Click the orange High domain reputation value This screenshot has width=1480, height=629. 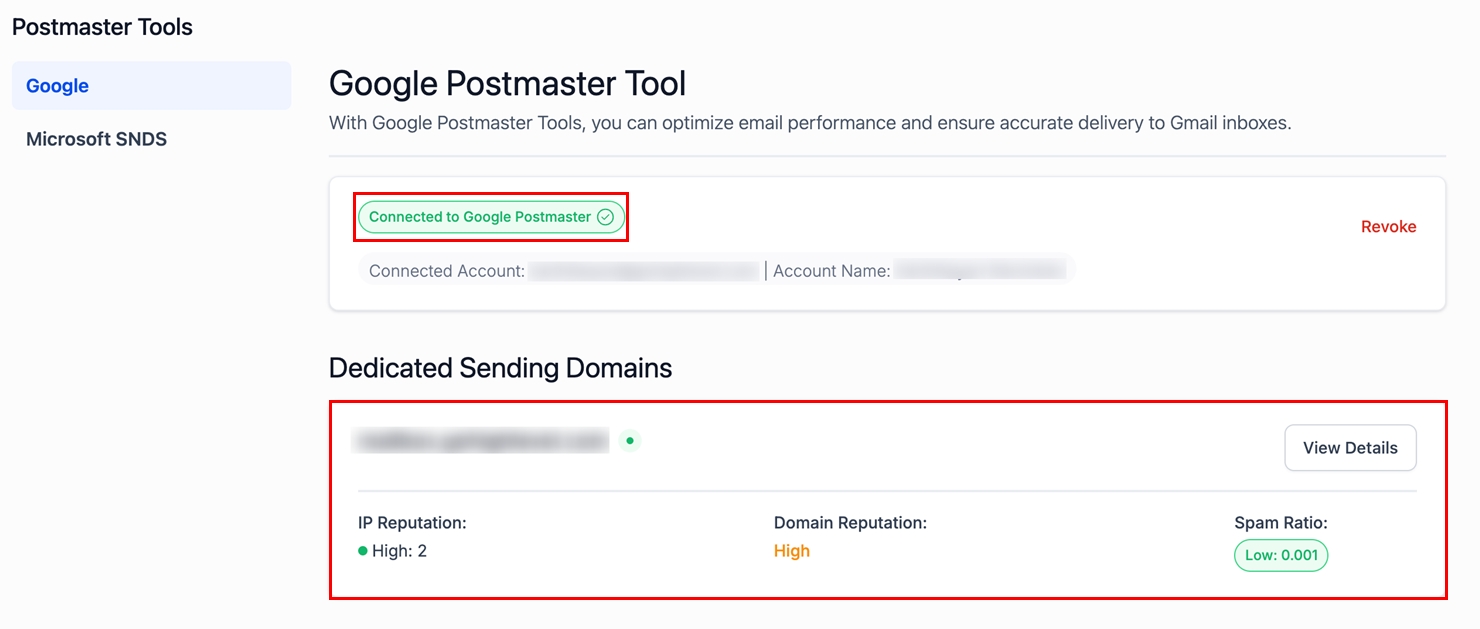792,551
